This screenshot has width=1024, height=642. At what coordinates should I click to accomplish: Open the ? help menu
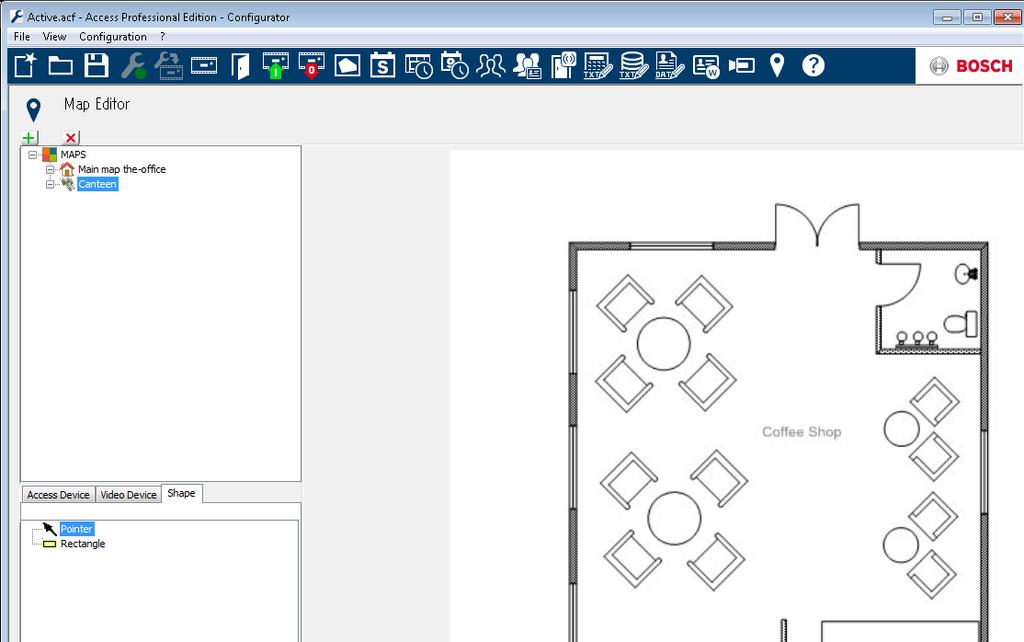163,37
